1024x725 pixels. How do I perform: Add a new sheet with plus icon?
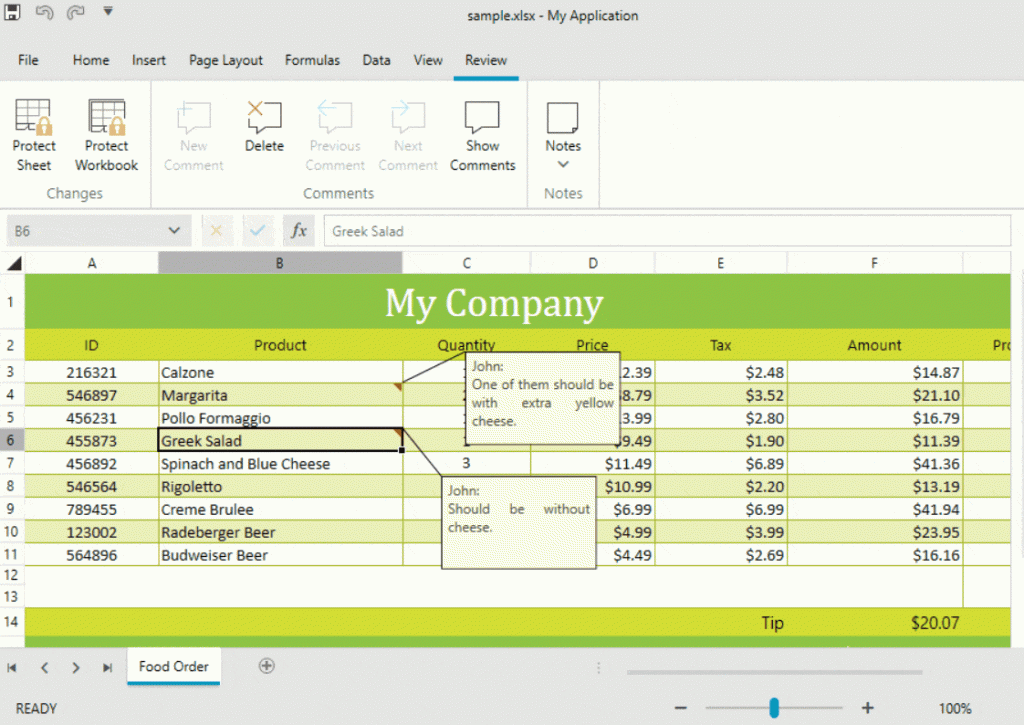coord(267,666)
